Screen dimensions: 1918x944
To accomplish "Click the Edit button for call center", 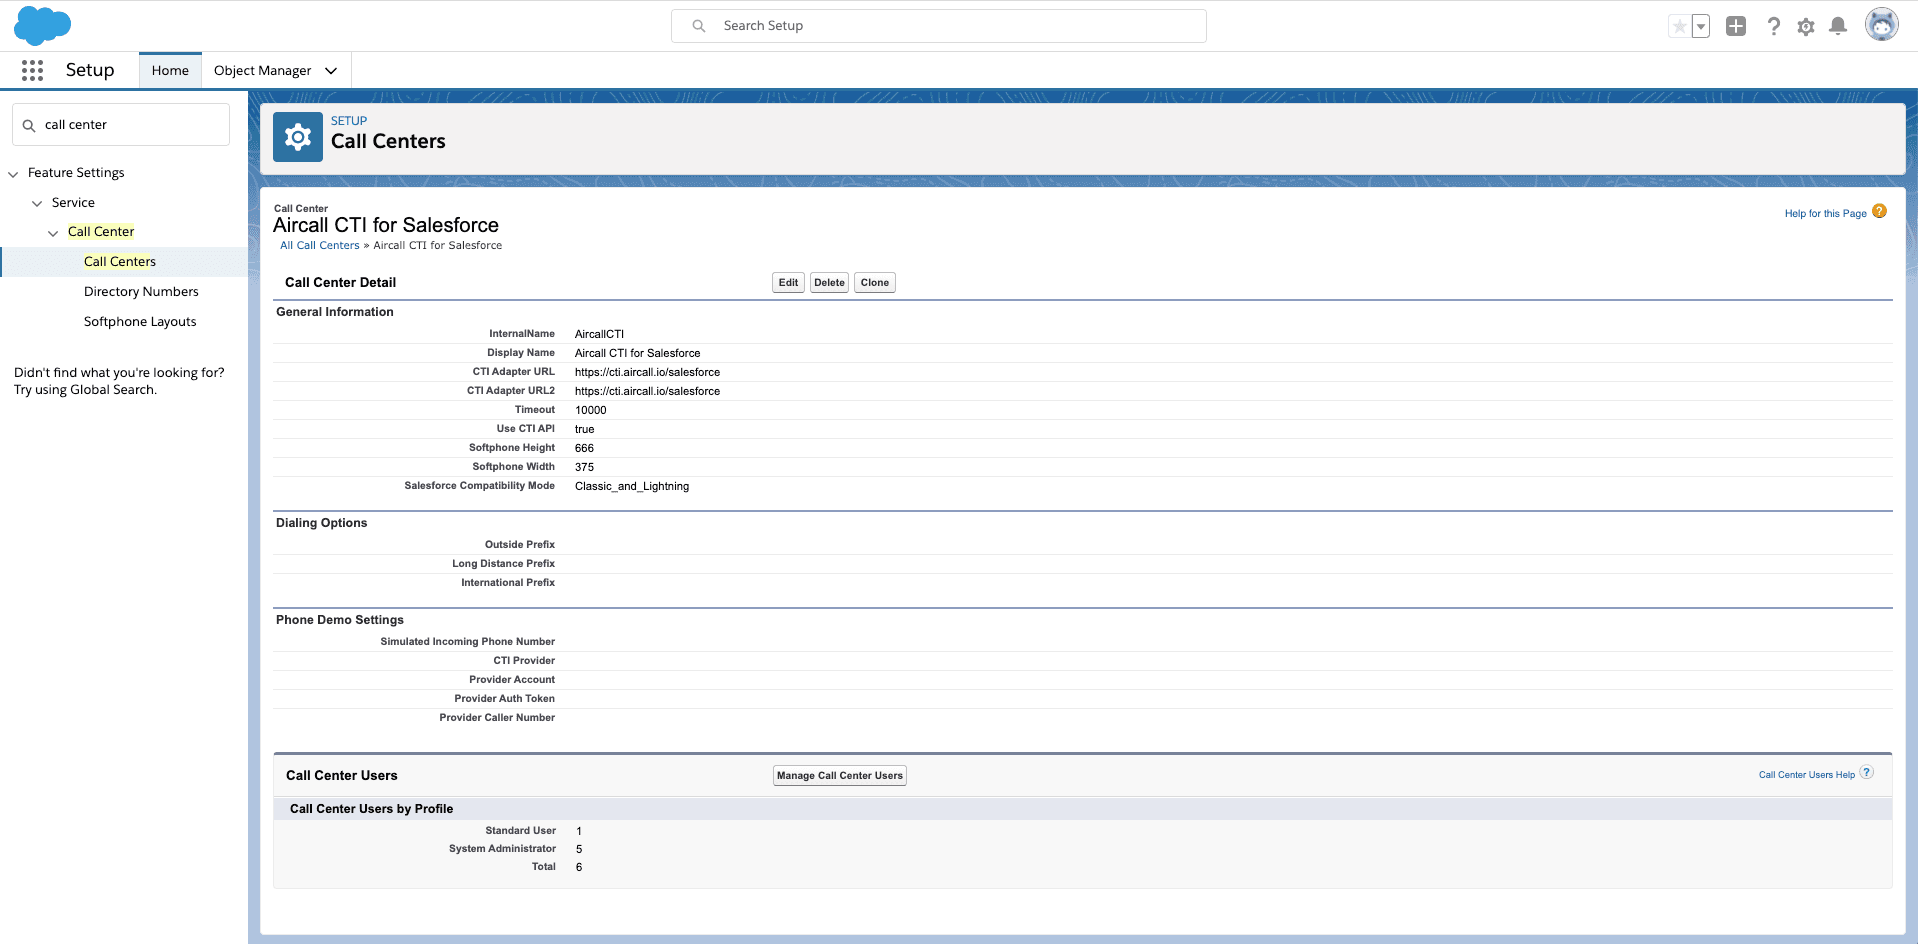I will 788,283.
